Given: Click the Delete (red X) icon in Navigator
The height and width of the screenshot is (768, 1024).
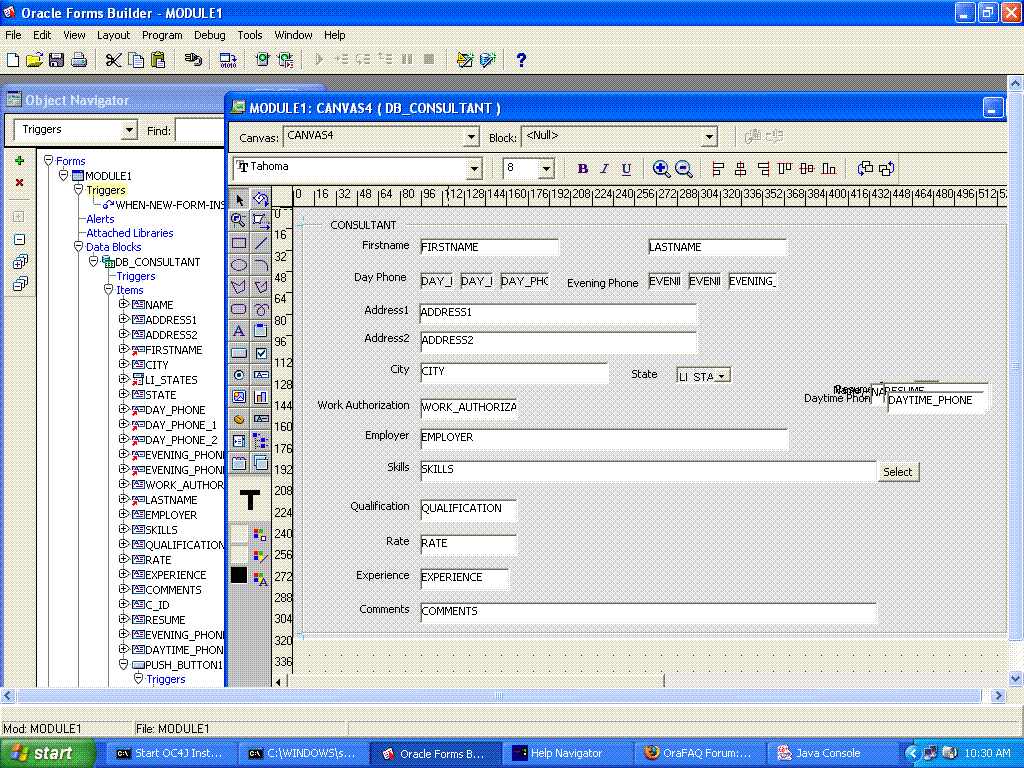Looking at the screenshot, I should coord(20,183).
